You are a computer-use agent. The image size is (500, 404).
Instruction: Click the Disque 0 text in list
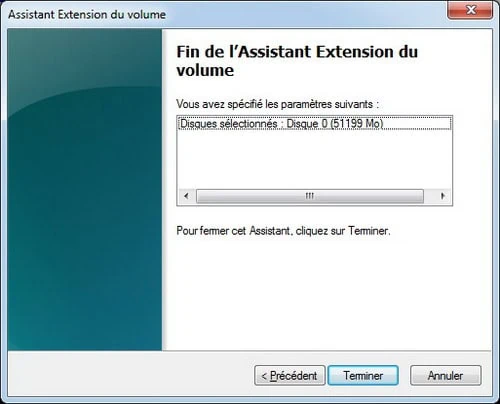(x=307, y=123)
